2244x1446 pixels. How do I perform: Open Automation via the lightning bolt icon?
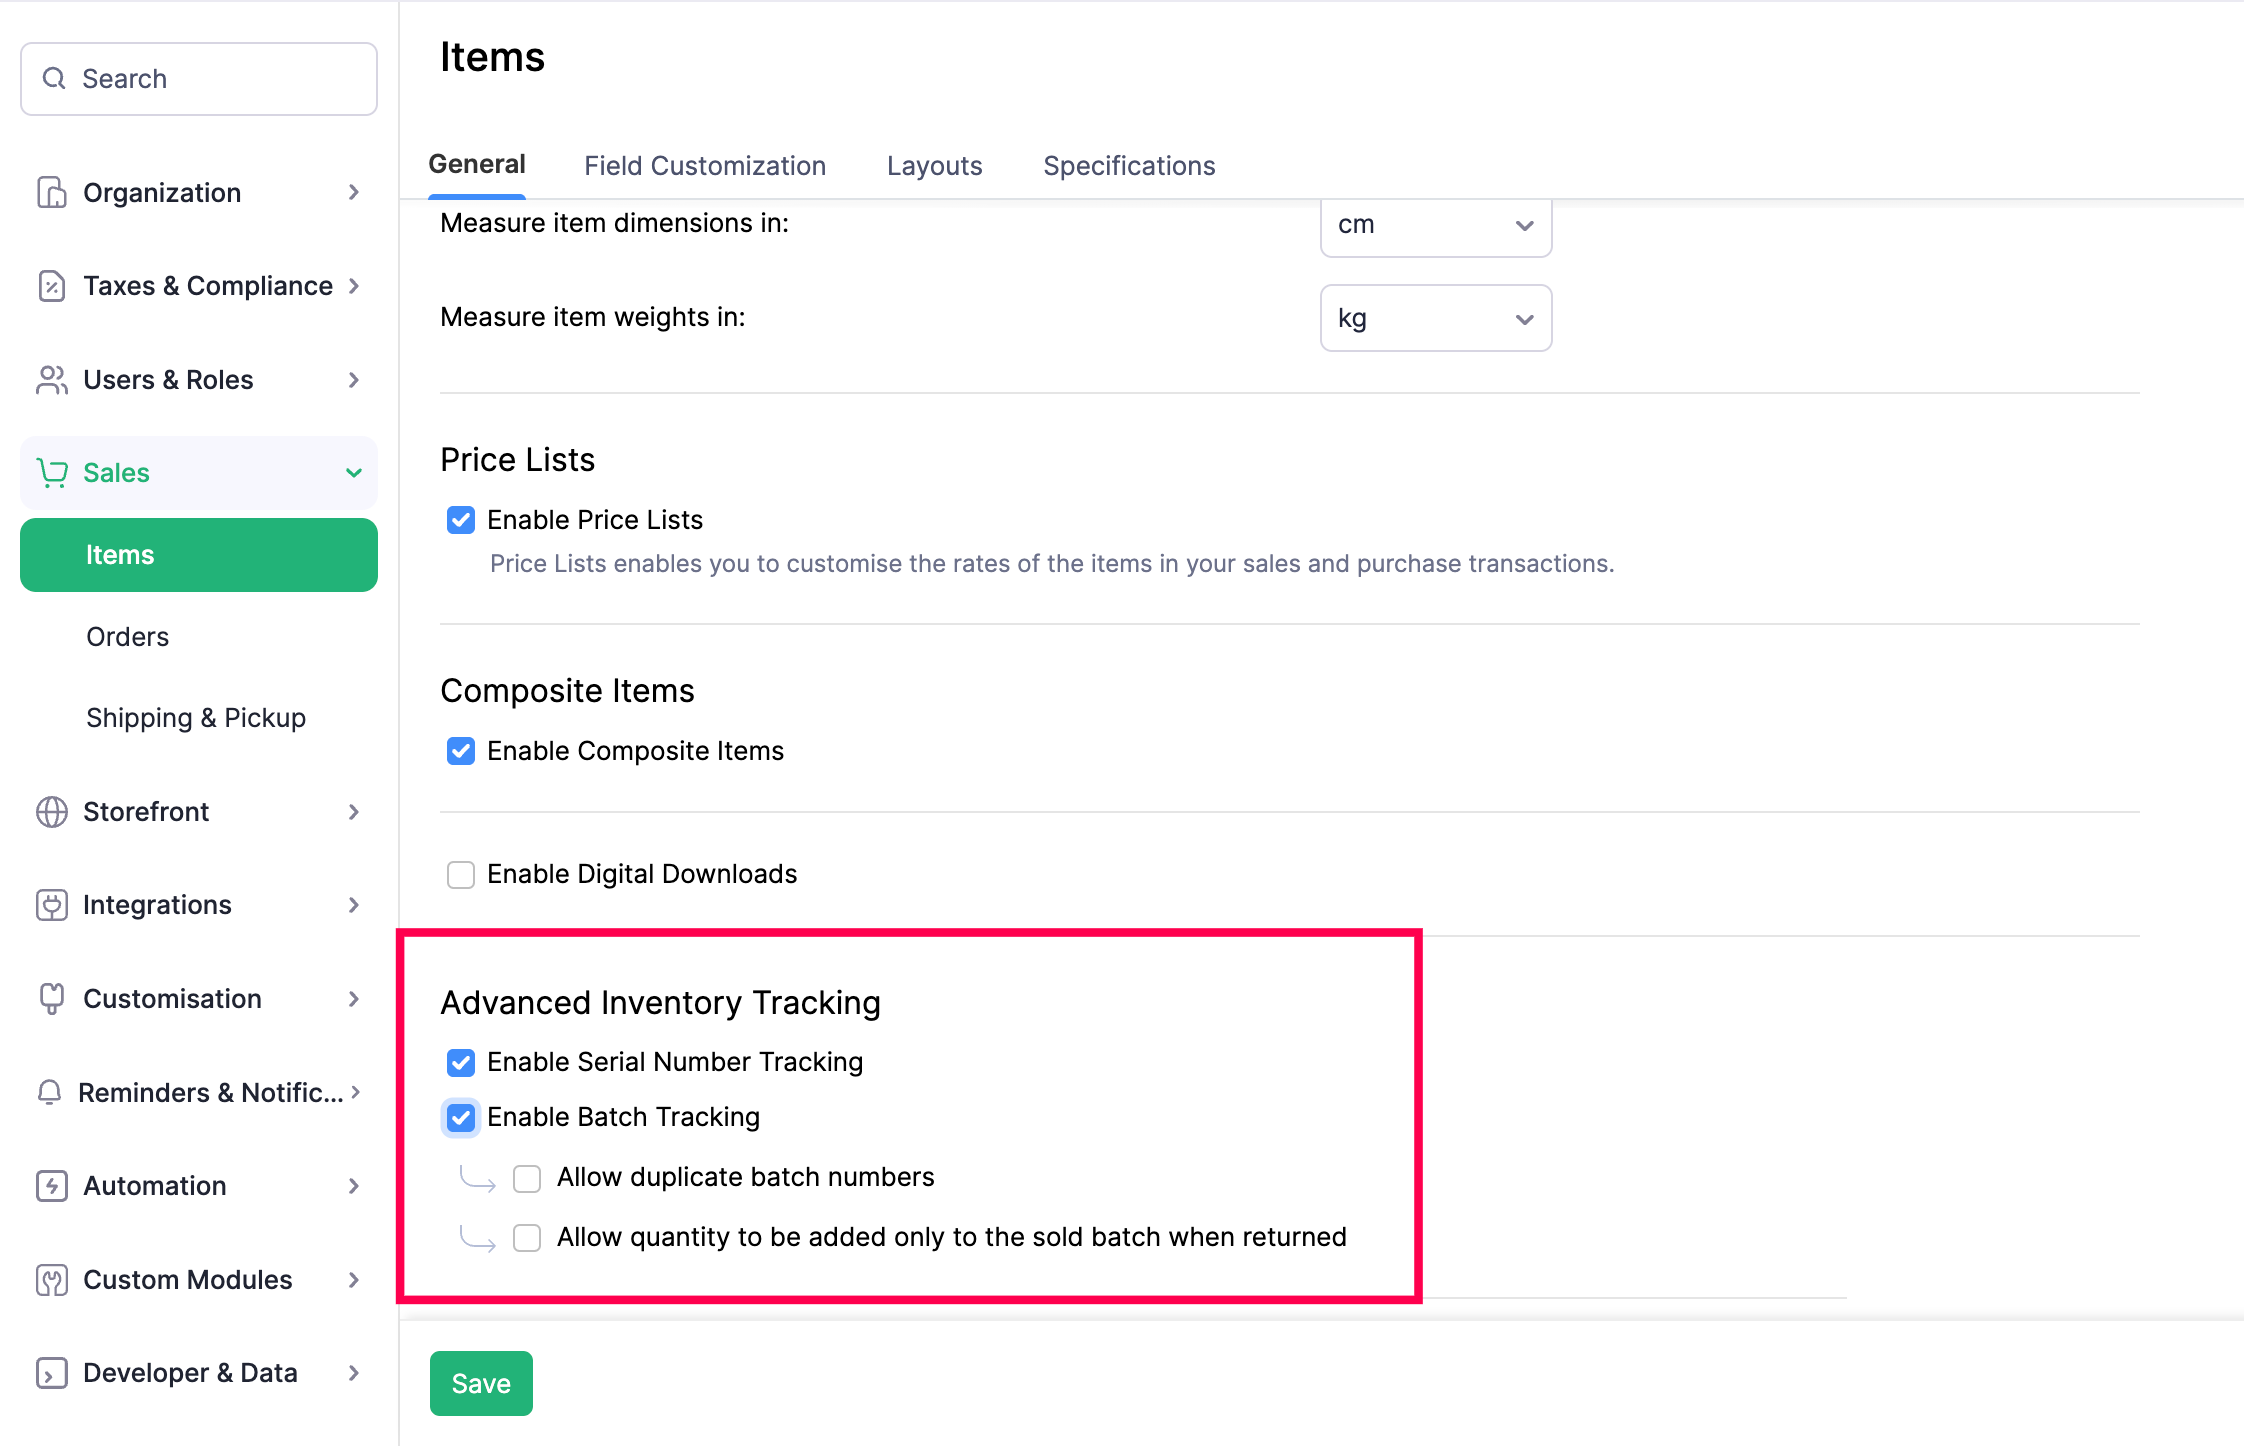click(x=51, y=1186)
